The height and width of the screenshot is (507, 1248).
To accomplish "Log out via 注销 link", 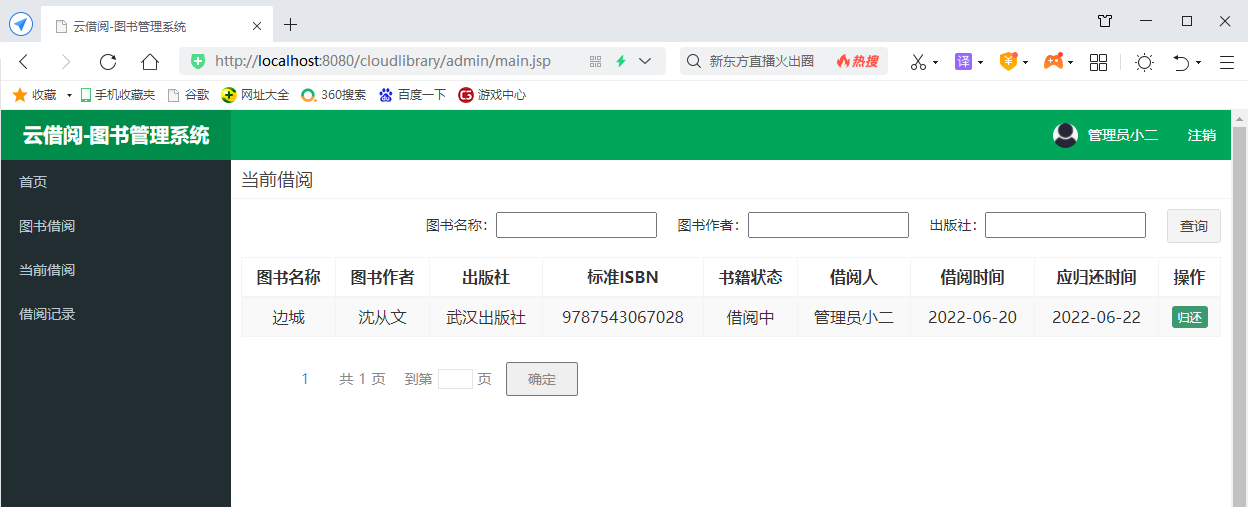I will [x=1202, y=136].
